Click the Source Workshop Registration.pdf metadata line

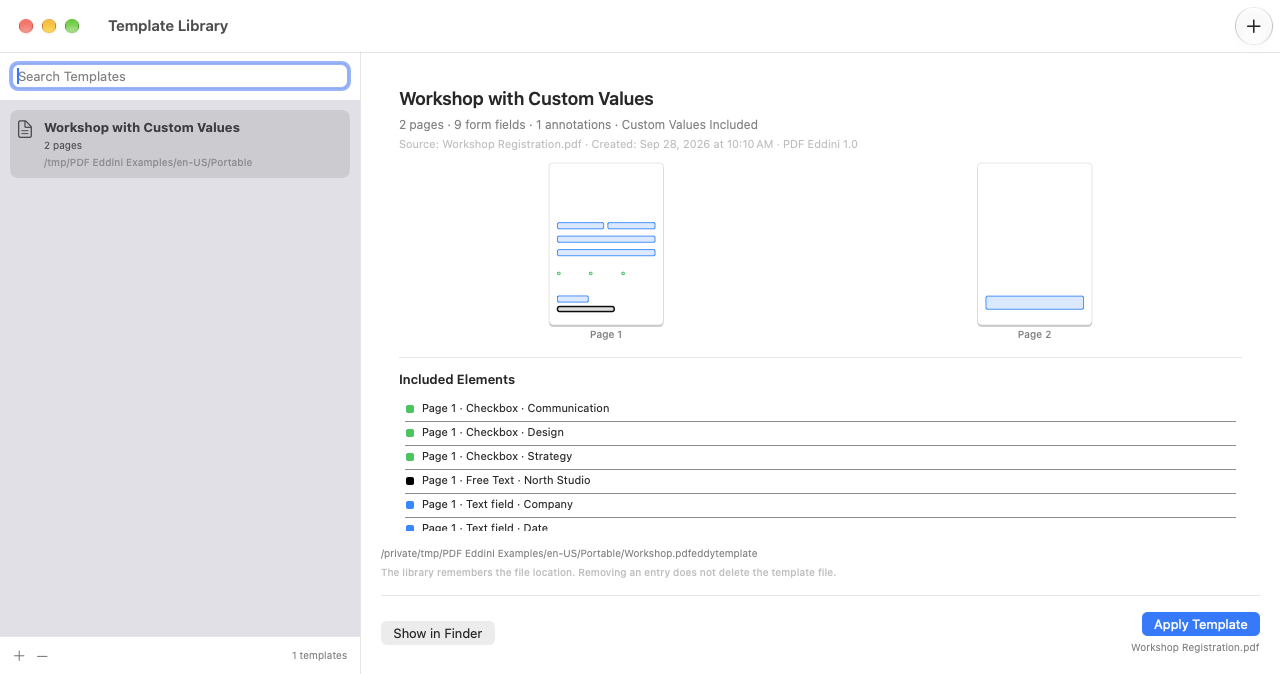coord(628,144)
